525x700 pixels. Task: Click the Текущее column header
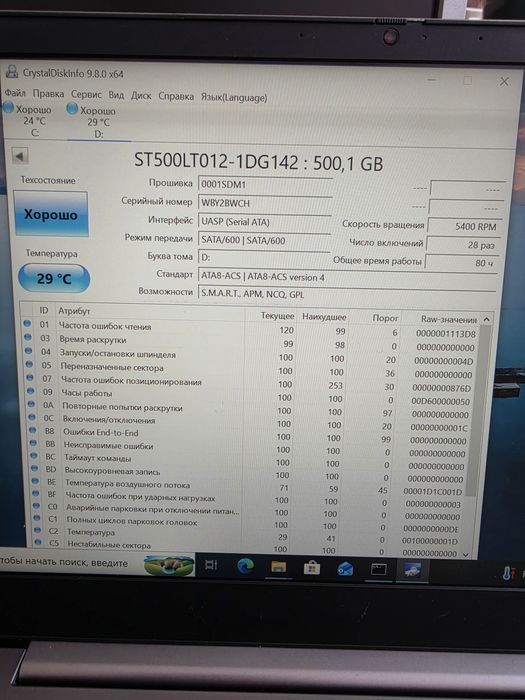pos(277,316)
